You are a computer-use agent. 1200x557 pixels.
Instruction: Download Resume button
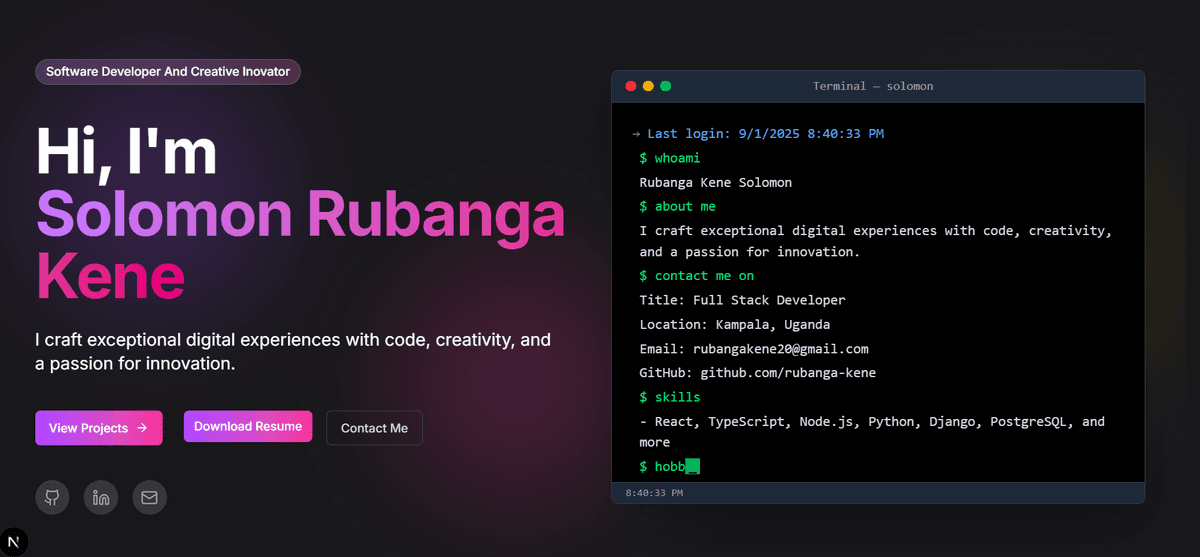tap(248, 426)
